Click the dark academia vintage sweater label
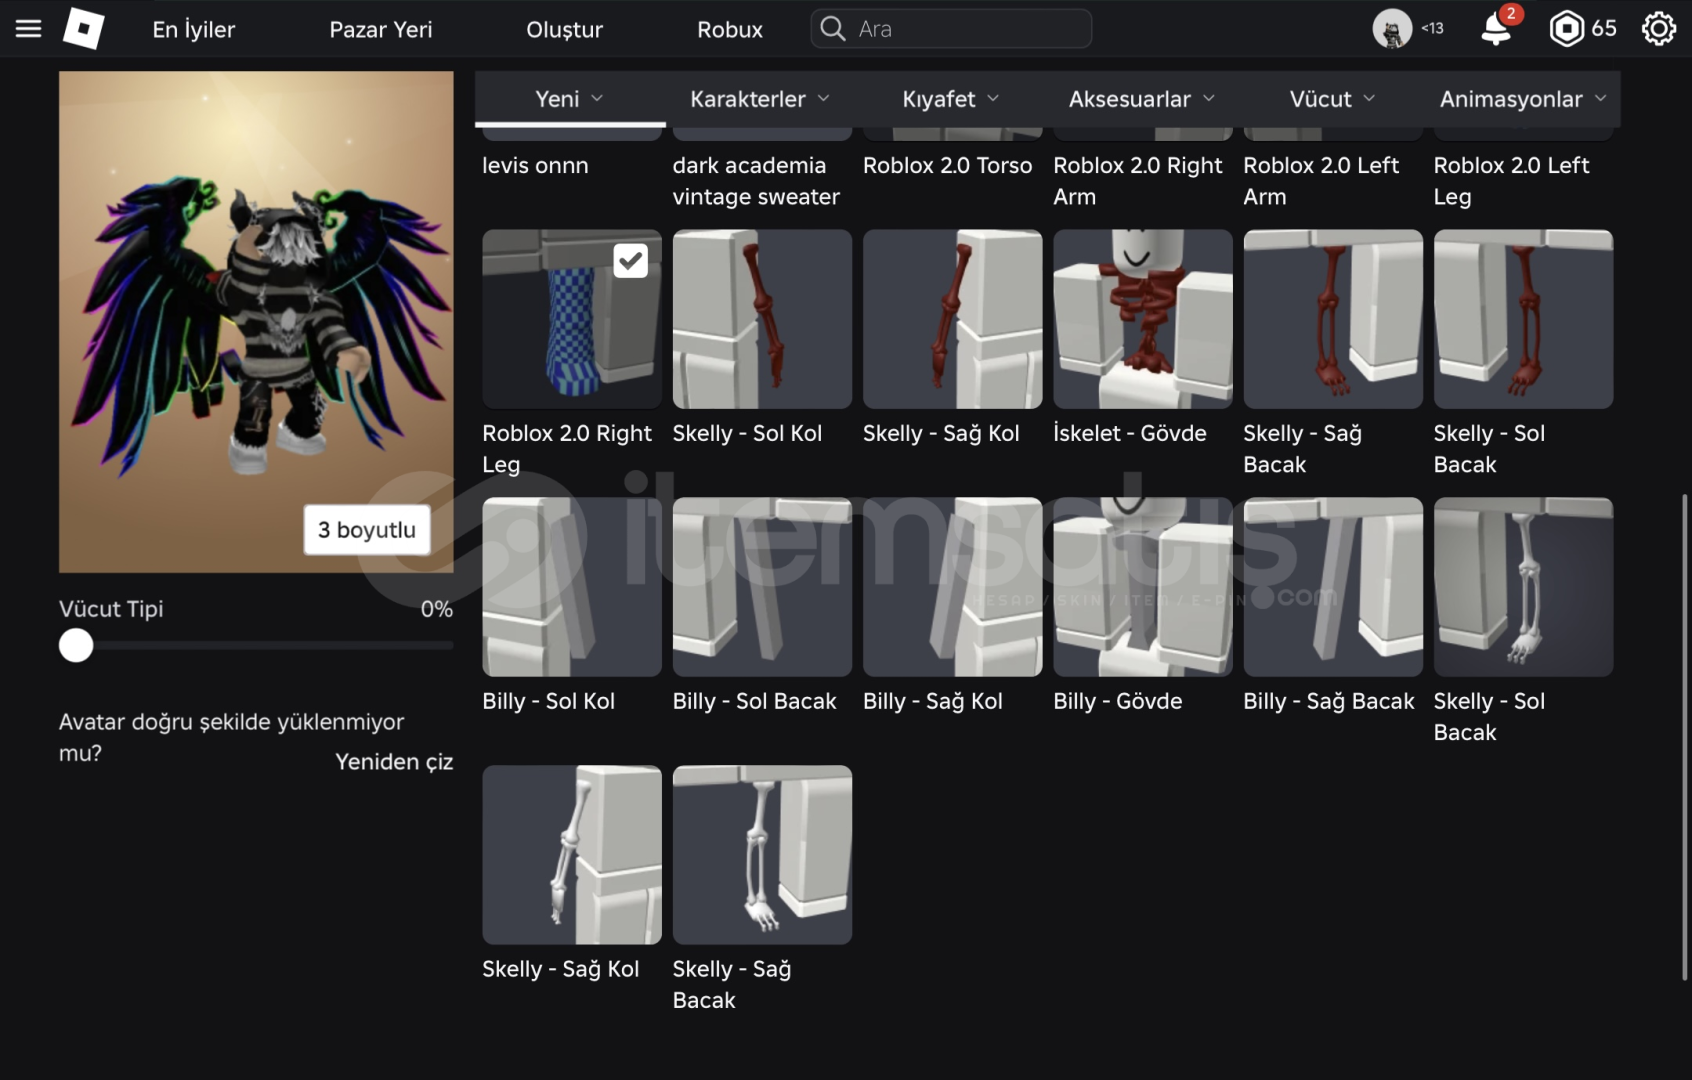 click(756, 181)
